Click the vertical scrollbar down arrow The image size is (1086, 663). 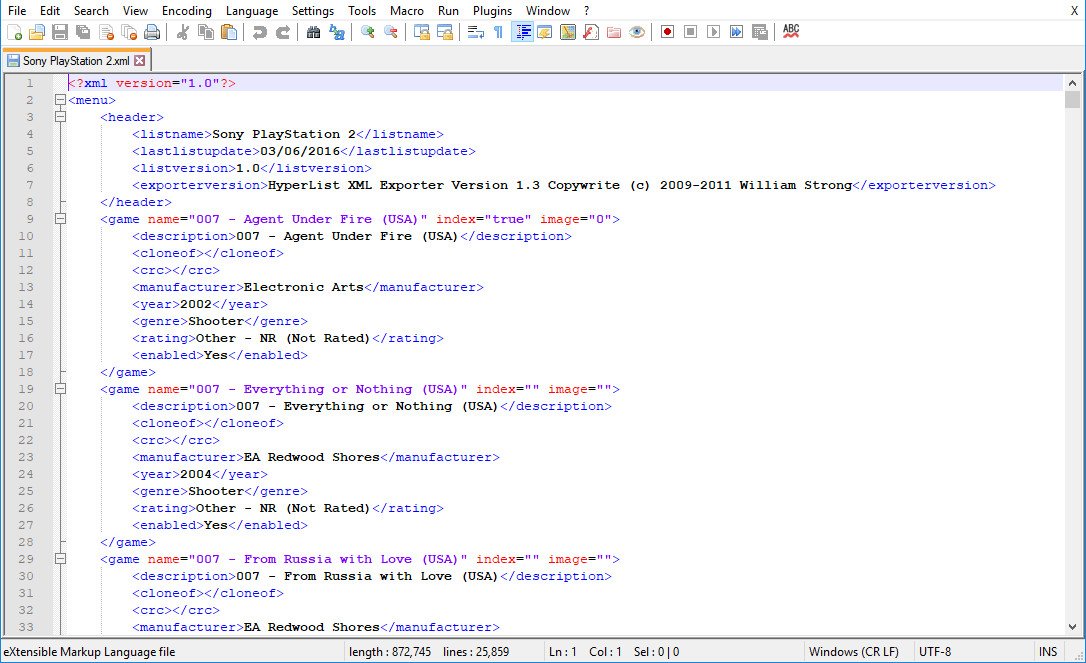coord(1072,627)
